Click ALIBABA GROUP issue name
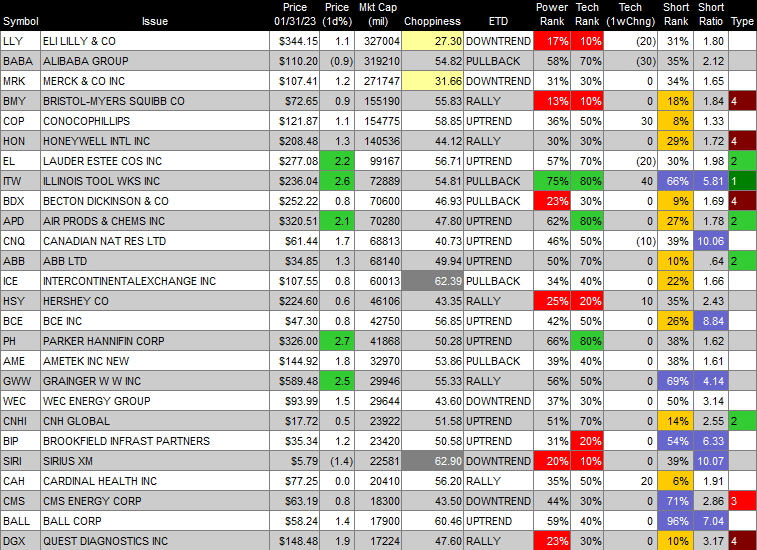This screenshot has height=550, width=757. (85, 61)
